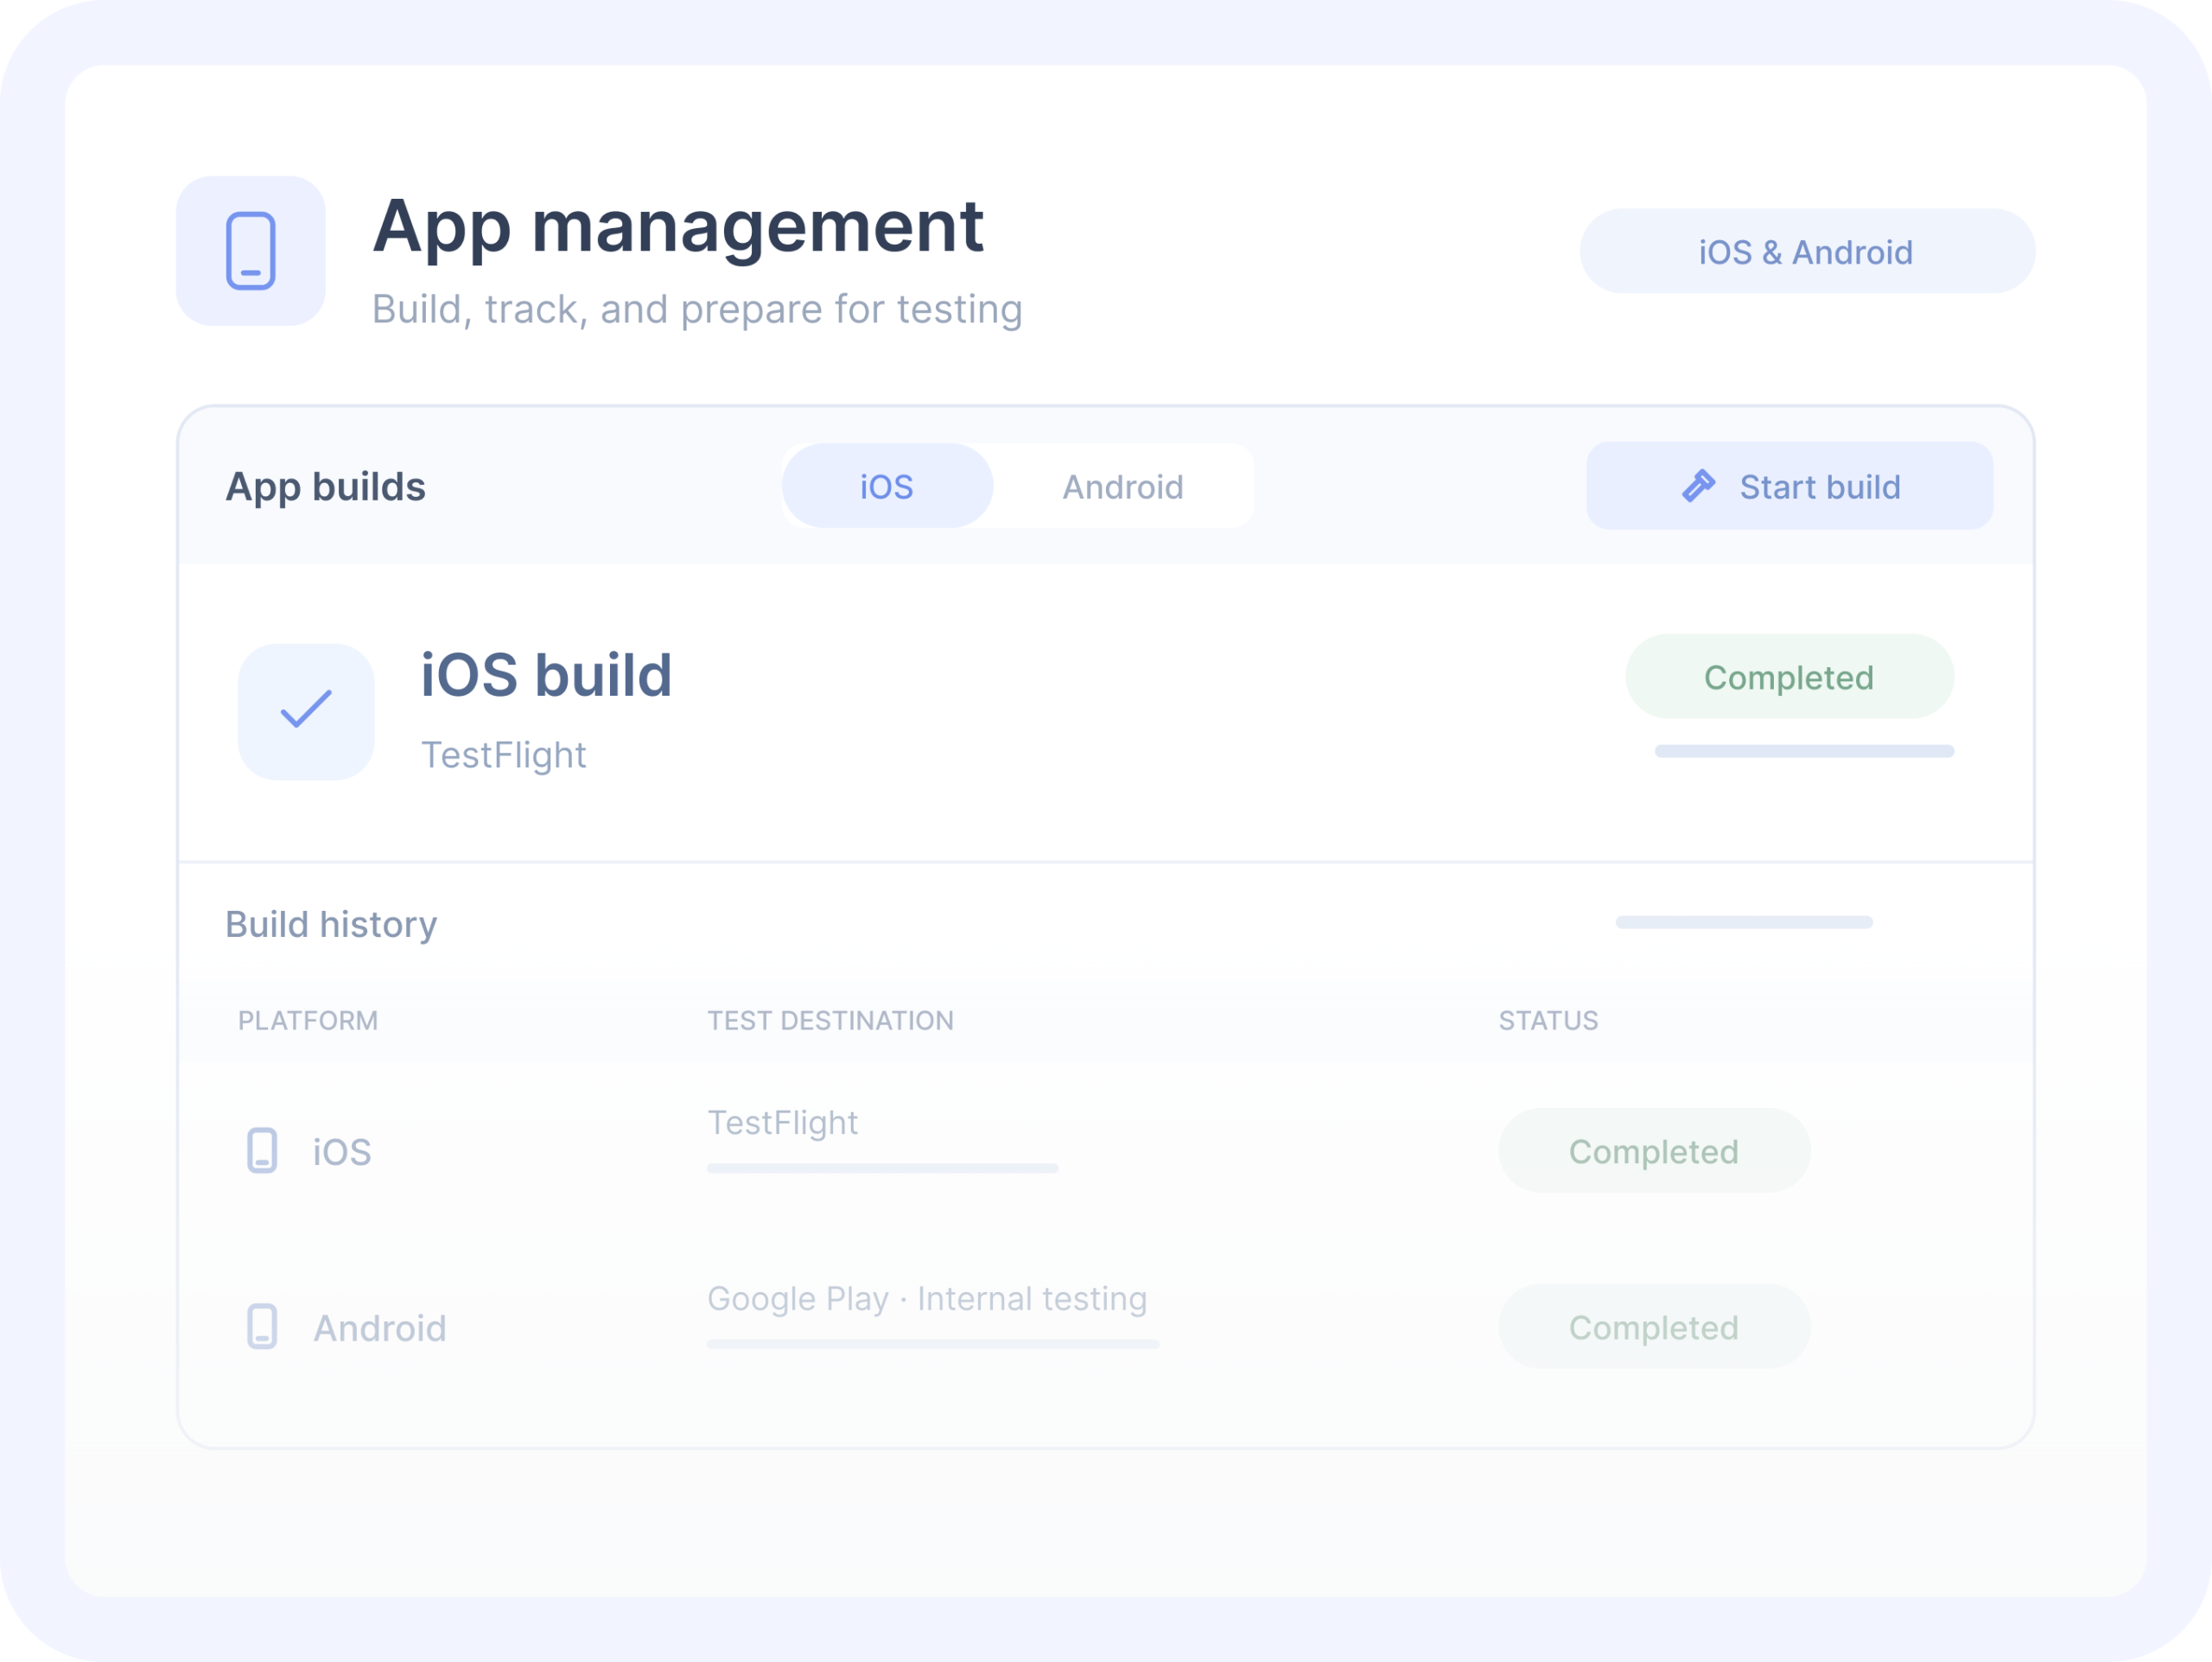
Task: Click the TestFlight destination in history table
Action: 783,1123
